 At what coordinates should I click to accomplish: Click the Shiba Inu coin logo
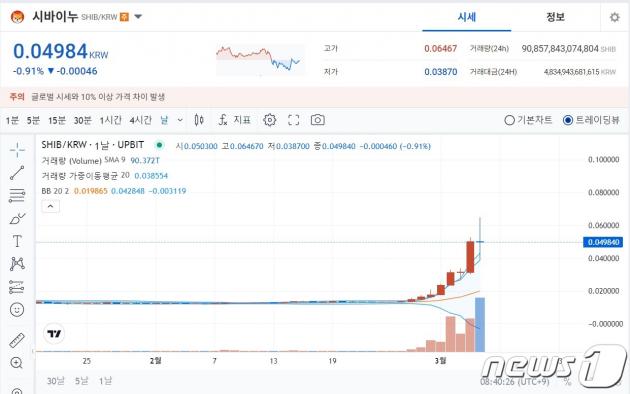coord(17,17)
